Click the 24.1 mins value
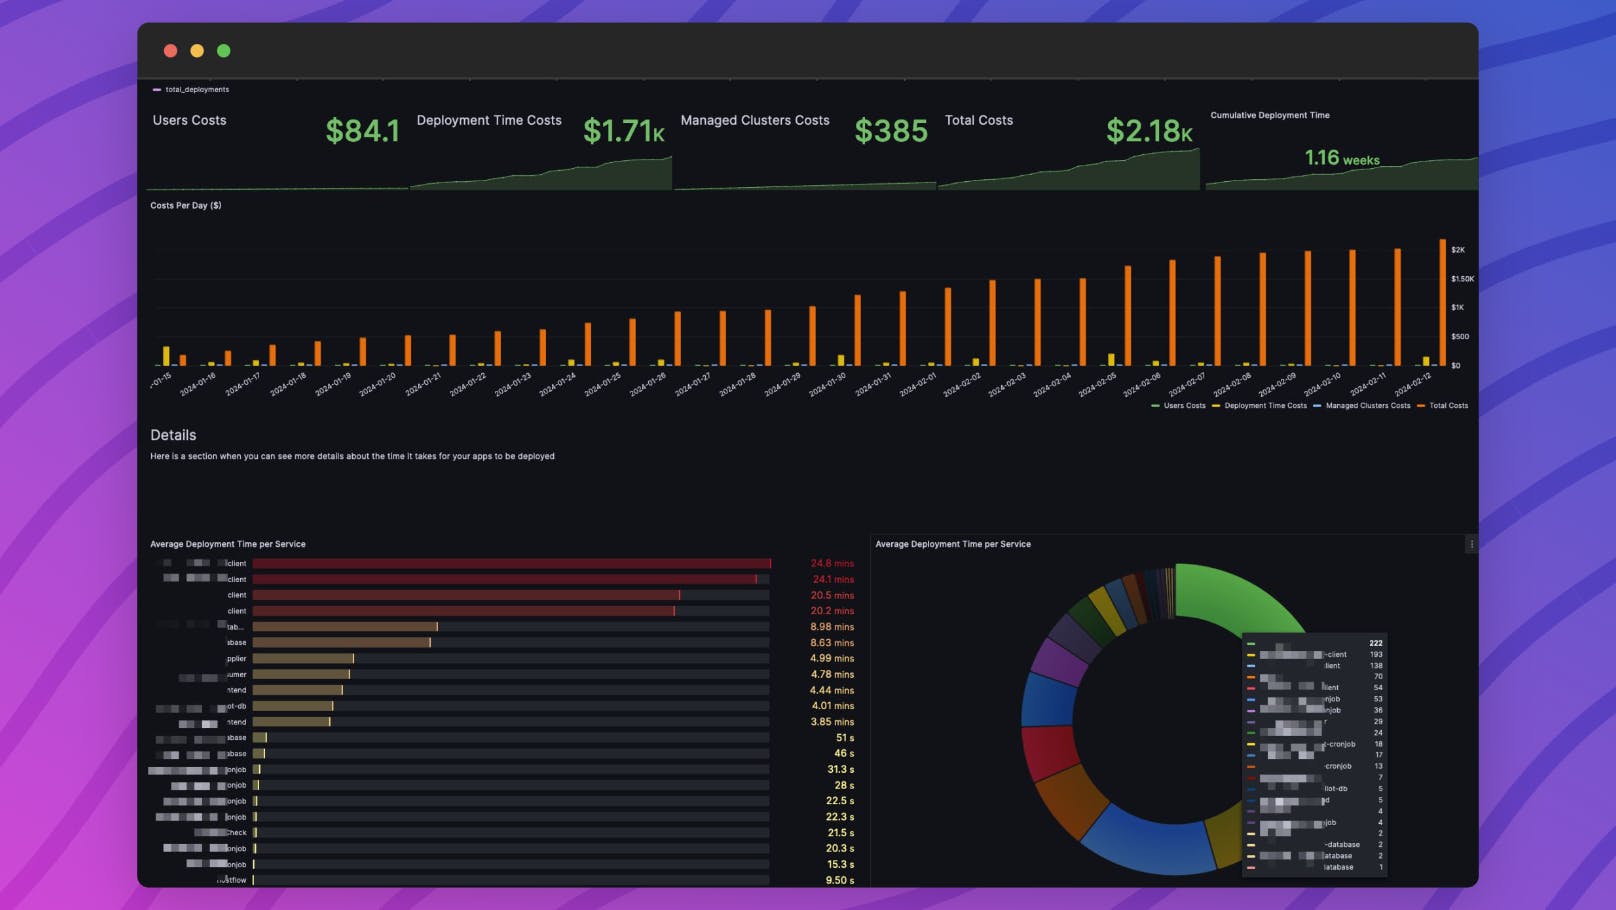The height and width of the screenshot is (910, 1616). pos(833,579)
